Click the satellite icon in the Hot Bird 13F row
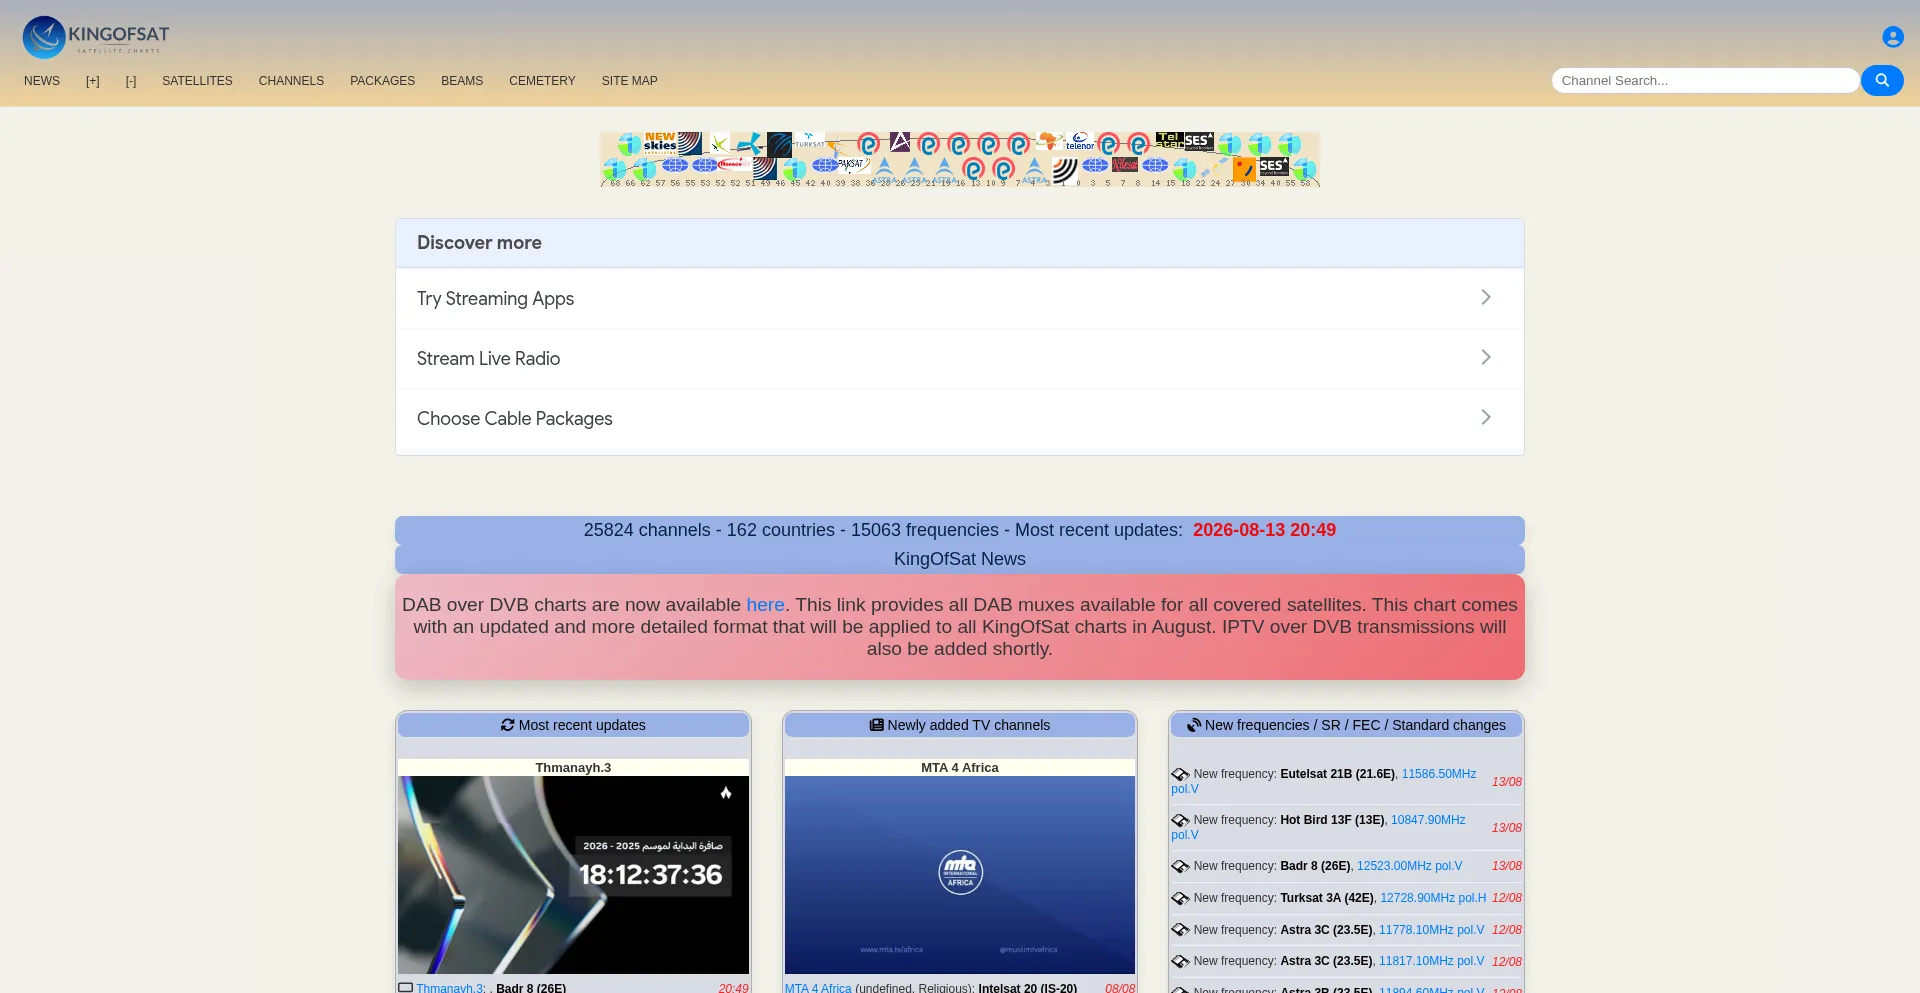The height and width of the screenshot is (993, 1920). pyautogui.click(x=1181, y=820)
